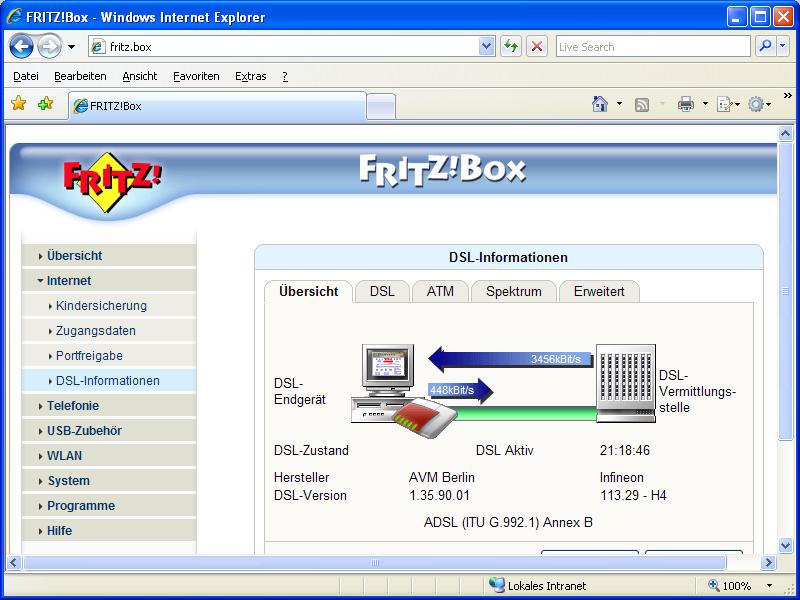
Task: Open the zoom level dropdown
Action: [x=769, y=586]
